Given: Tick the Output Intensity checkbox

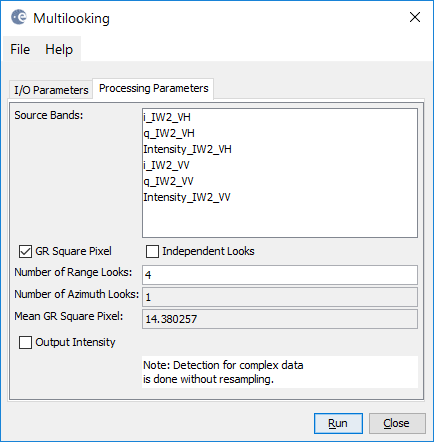Looking at the screenshot, I should coord(25,342).
